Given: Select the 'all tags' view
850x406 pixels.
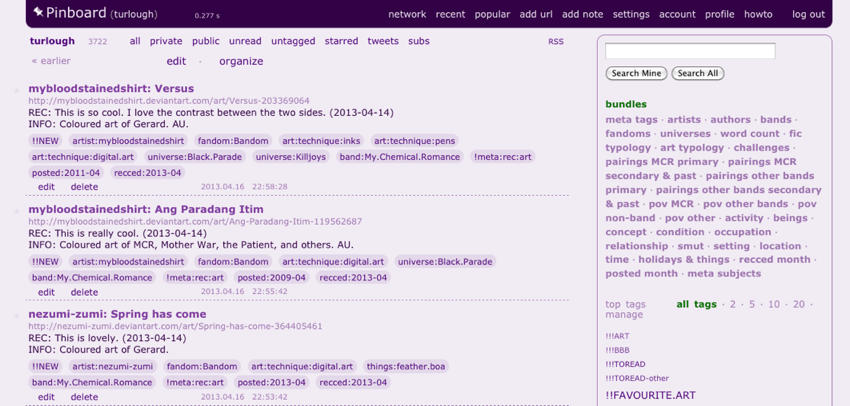Looking at the screenshot, I should (x=697, y=305).
